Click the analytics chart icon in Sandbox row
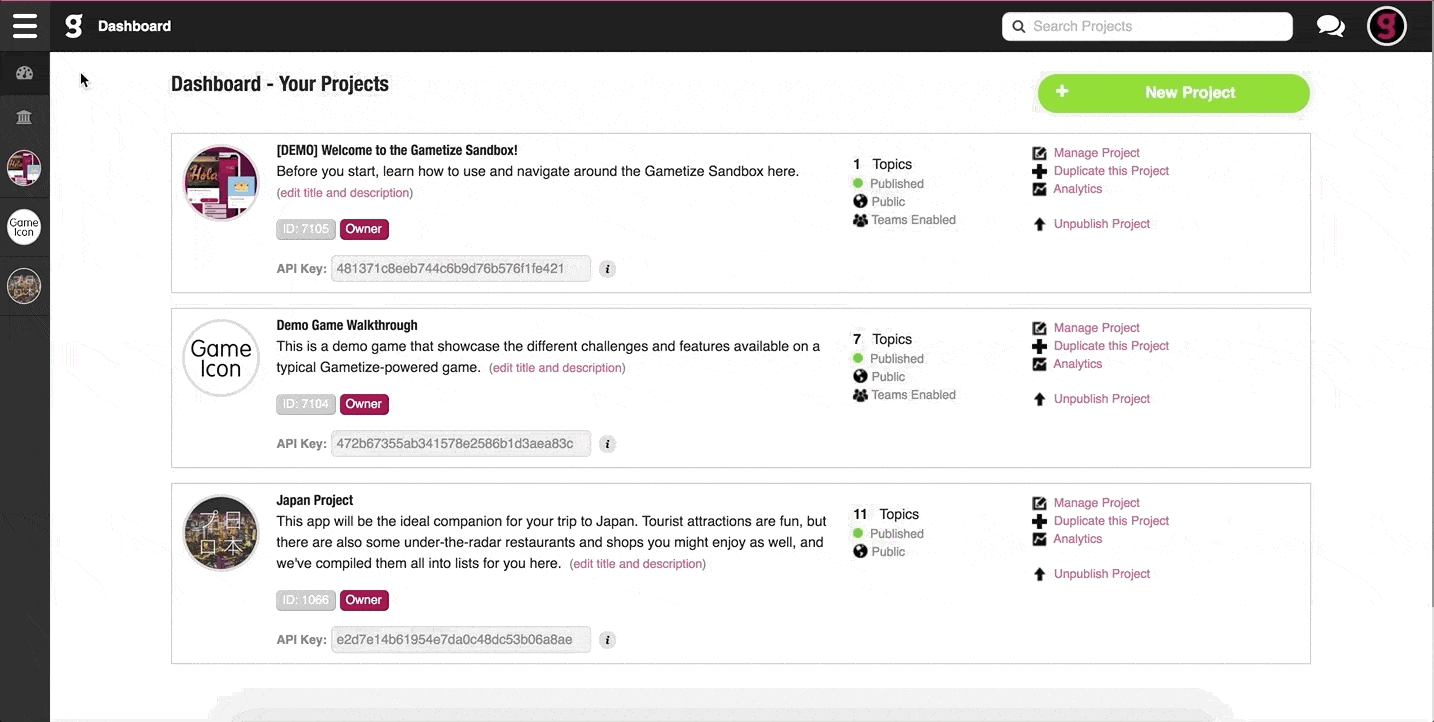 pos(1039,189)
